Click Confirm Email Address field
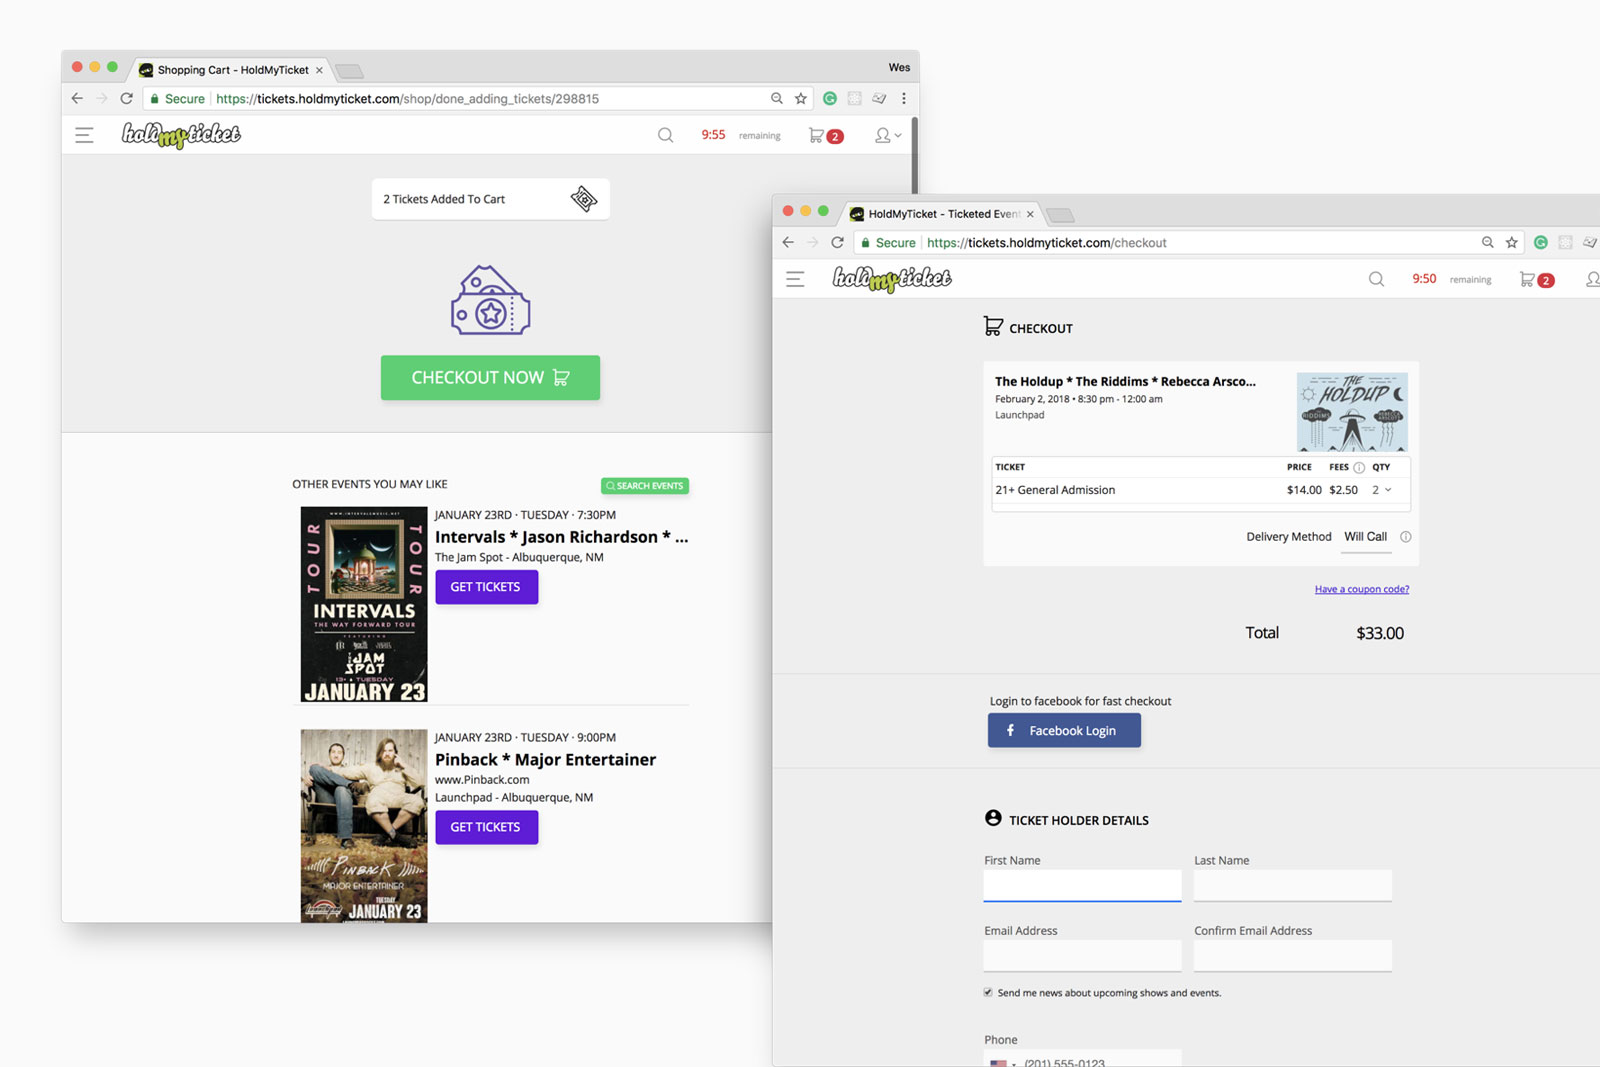The height and width of the screenshot is (1067, 1600). tap(1292, 955)
